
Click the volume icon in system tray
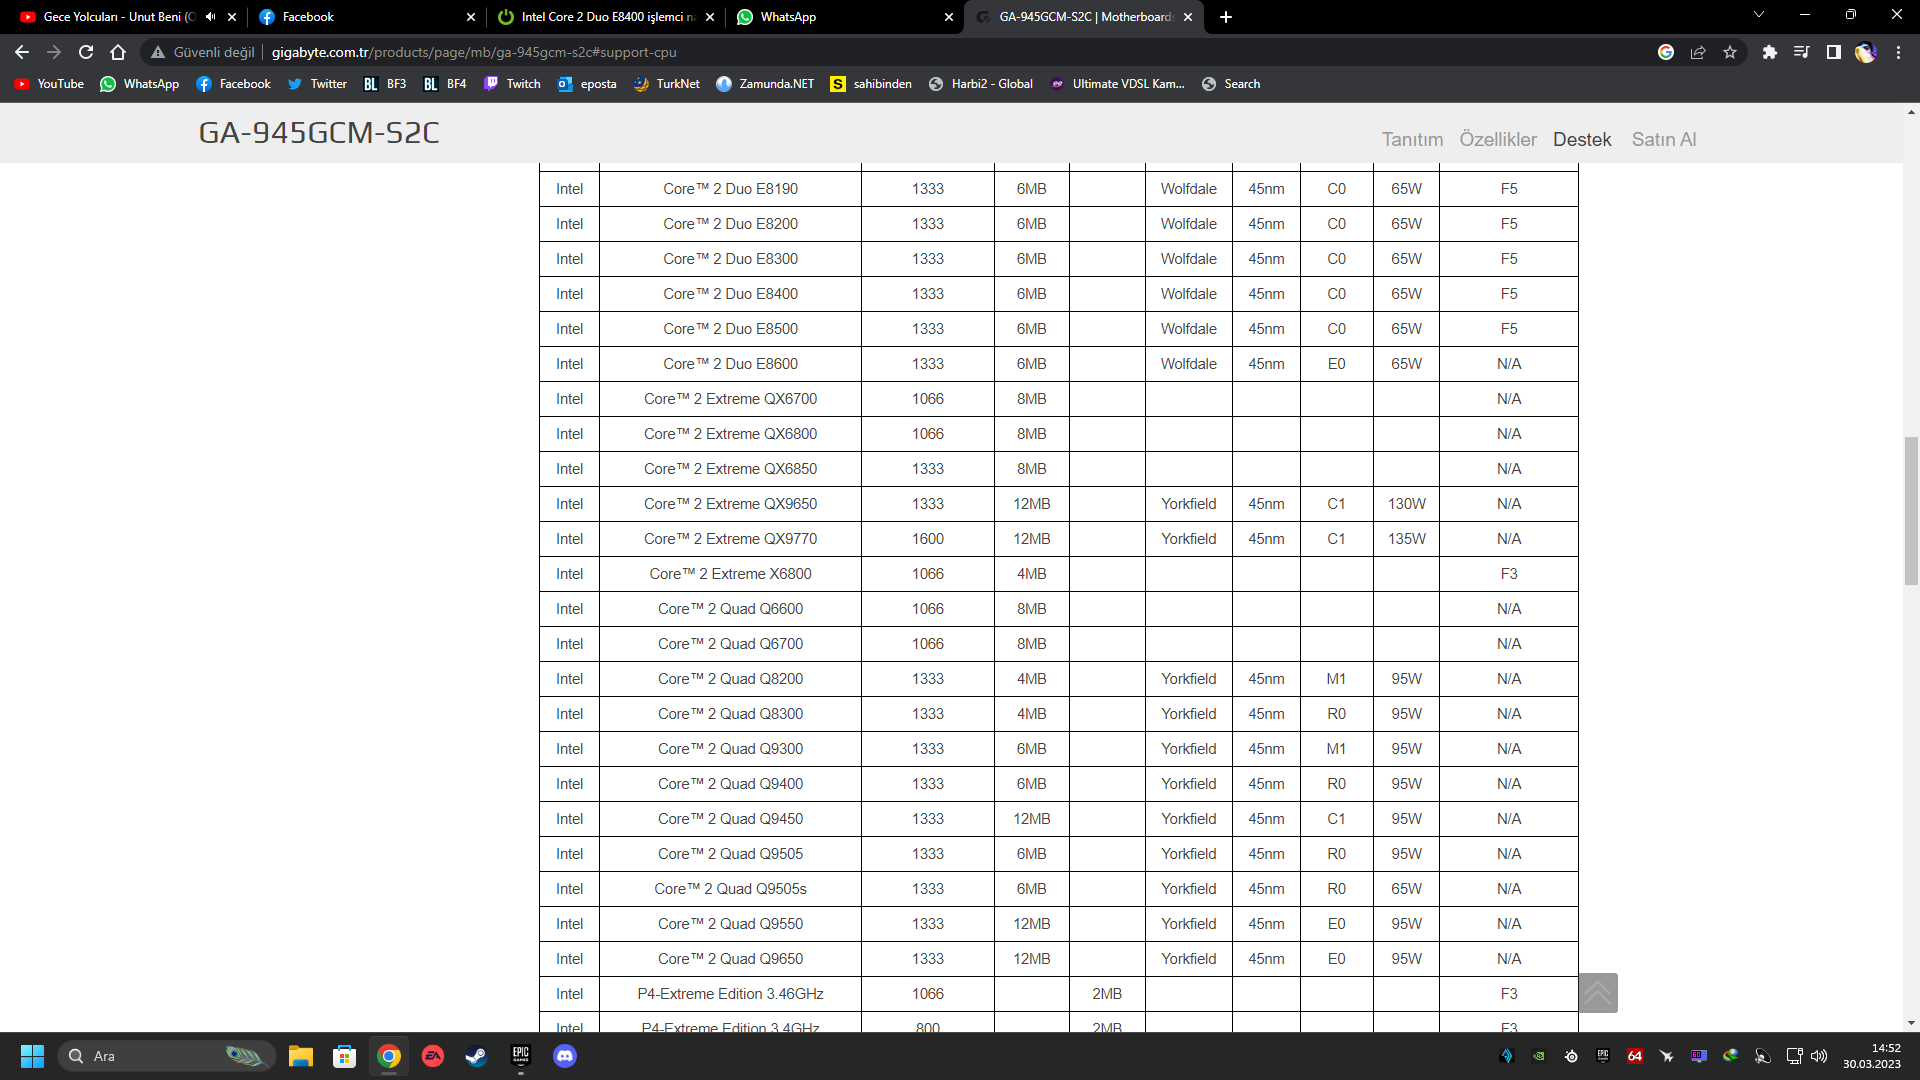(x=1819, y=1056)
